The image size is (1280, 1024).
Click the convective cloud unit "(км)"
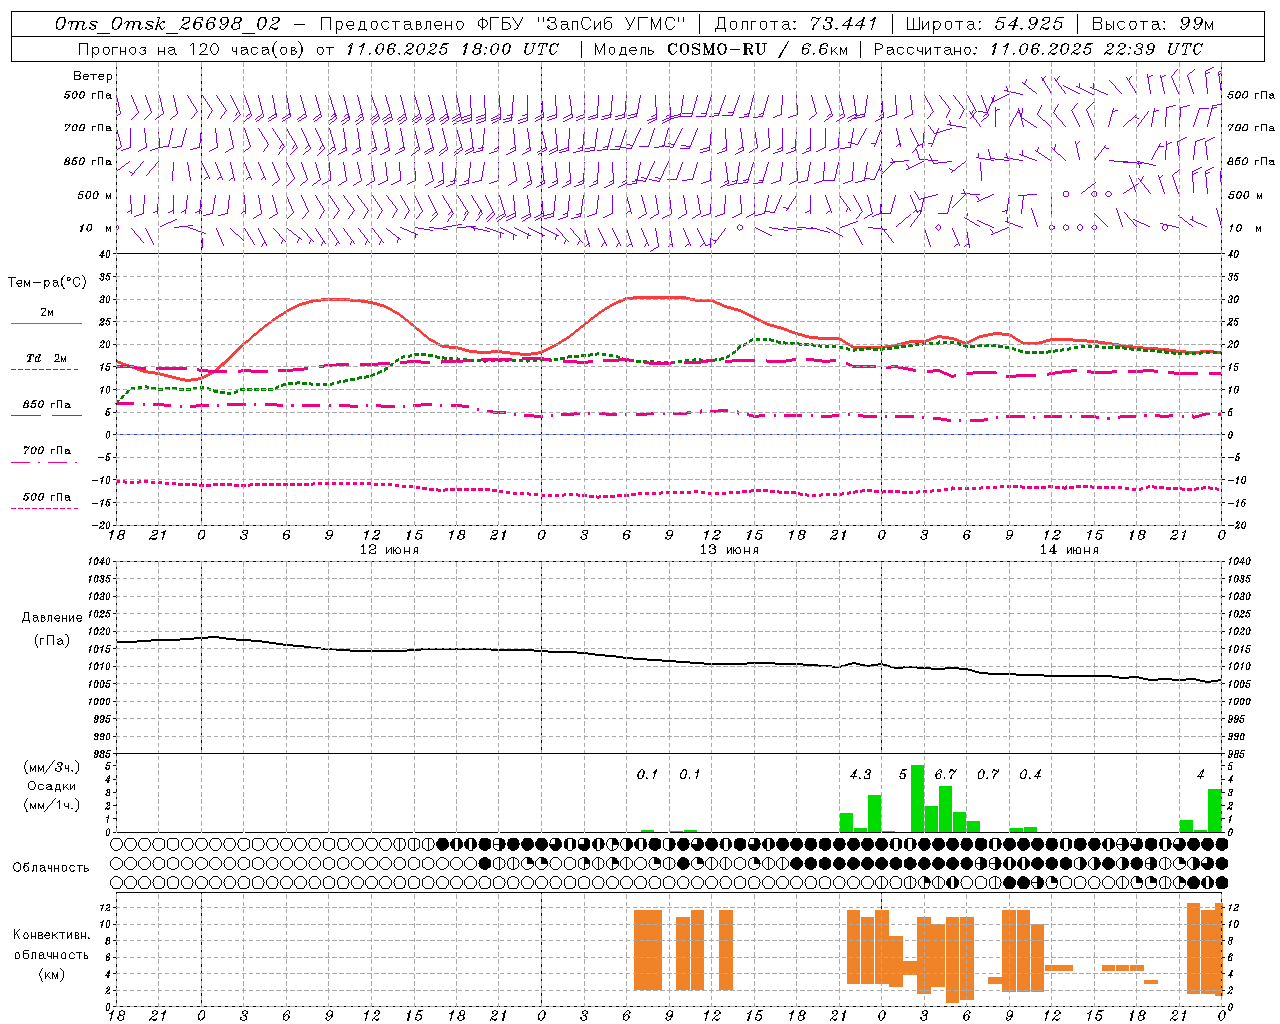[52, 974]
